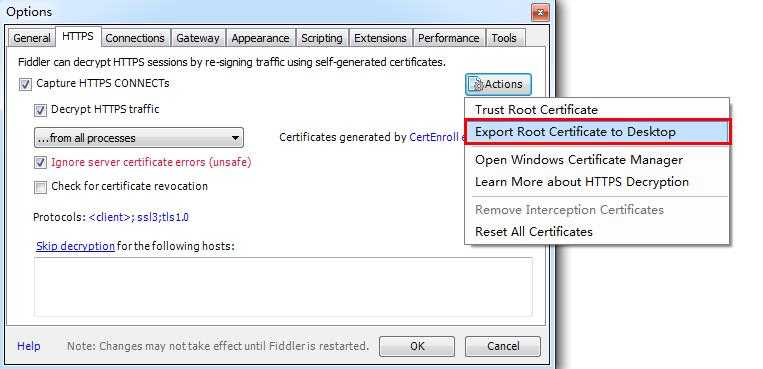Viewport: 763px width, 369px height.
Task: Choose Trust Root Certificate menu item
Action: pos(597,110)
